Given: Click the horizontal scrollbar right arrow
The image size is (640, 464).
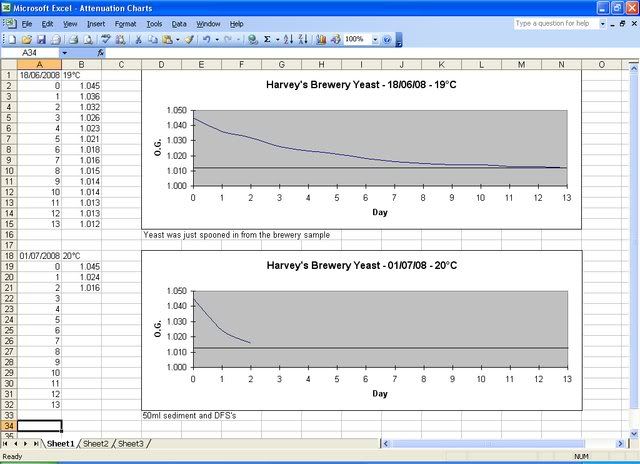Looking at the screenshot, I should [x=620, y=444].
